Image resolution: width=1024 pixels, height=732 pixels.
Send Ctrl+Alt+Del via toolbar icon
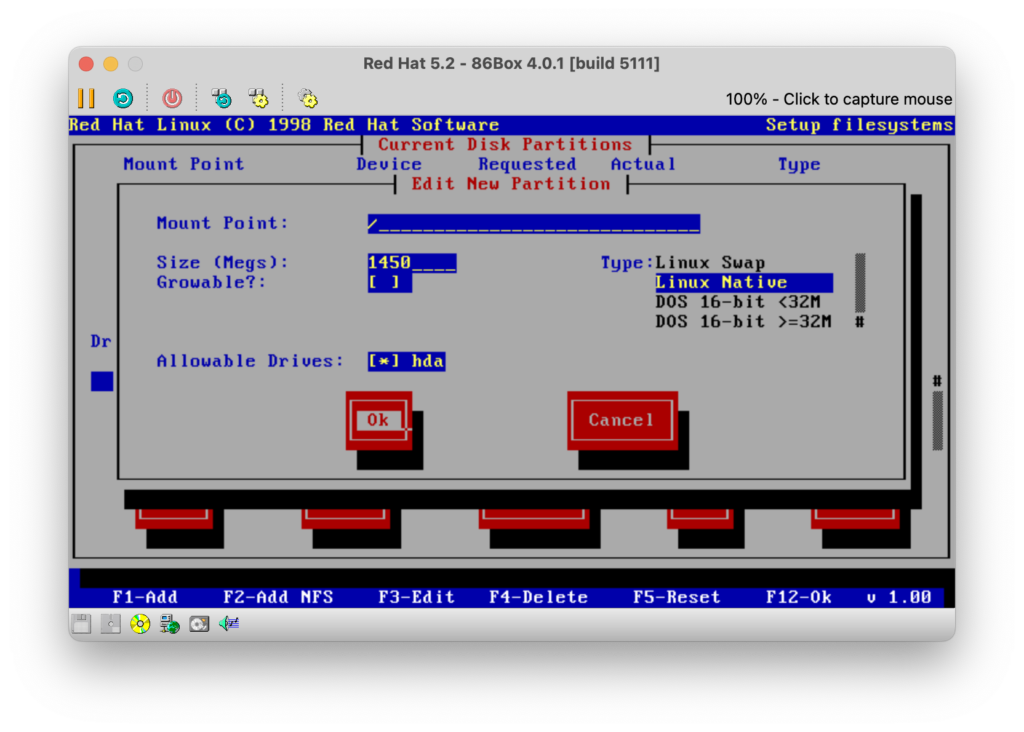click(x=222, y=99)
